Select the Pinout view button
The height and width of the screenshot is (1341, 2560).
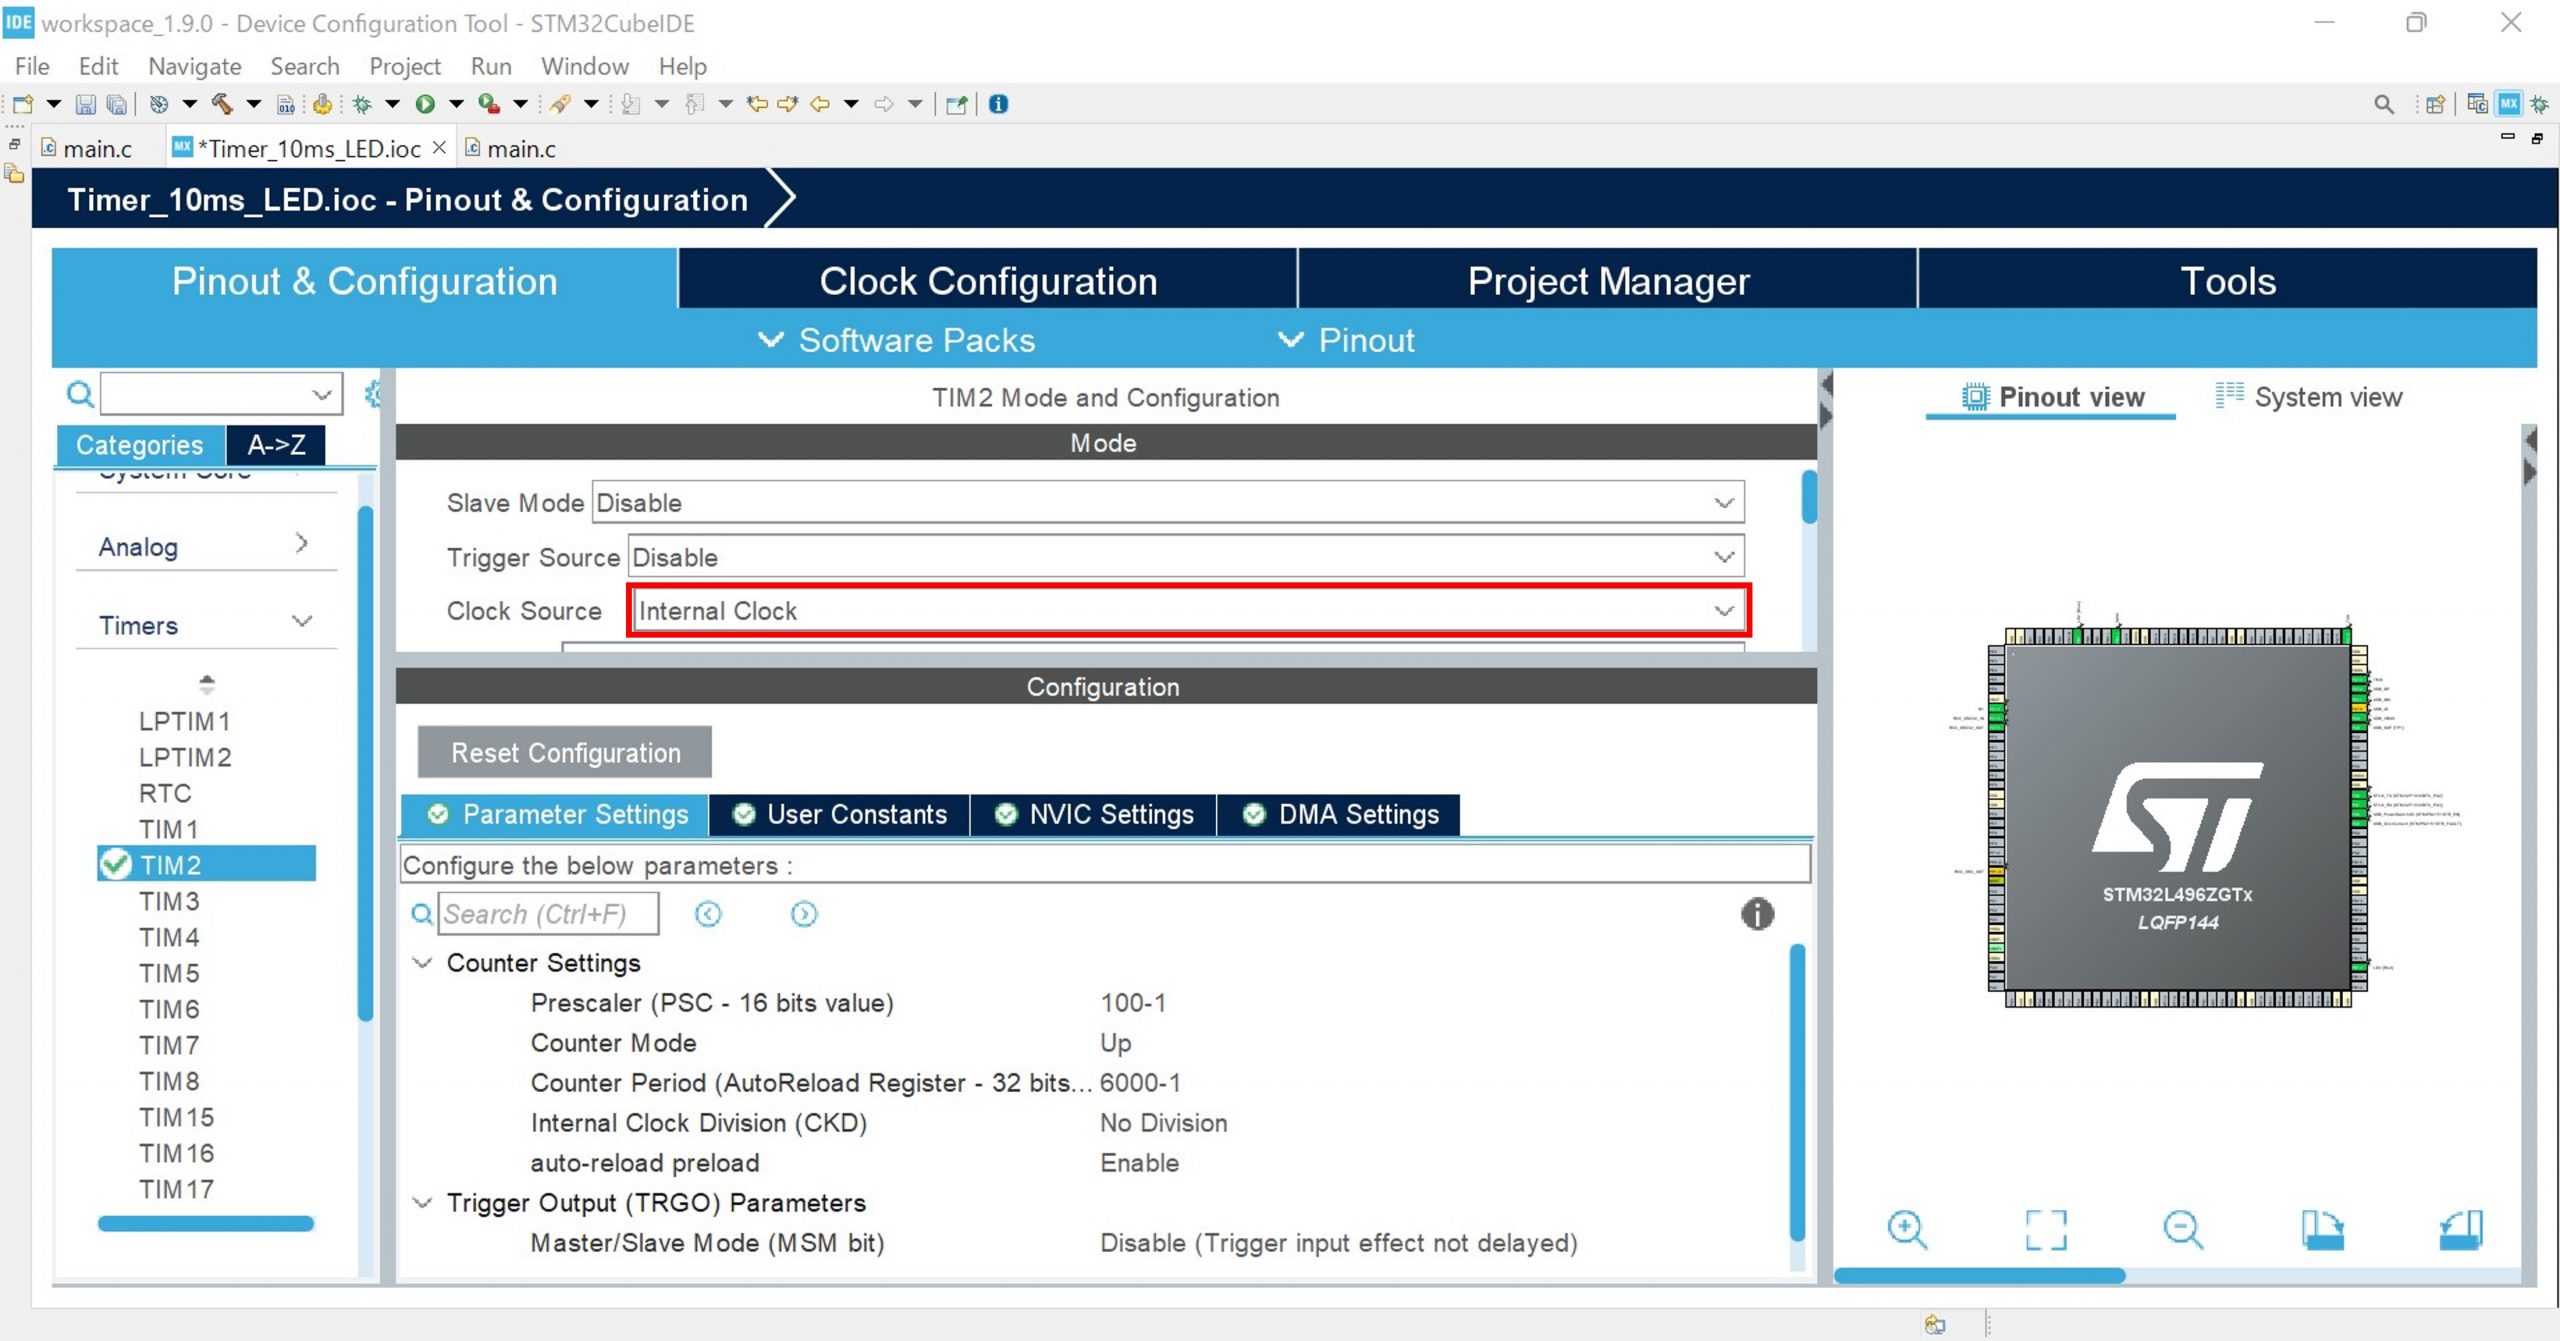(x=2052, y=397)
